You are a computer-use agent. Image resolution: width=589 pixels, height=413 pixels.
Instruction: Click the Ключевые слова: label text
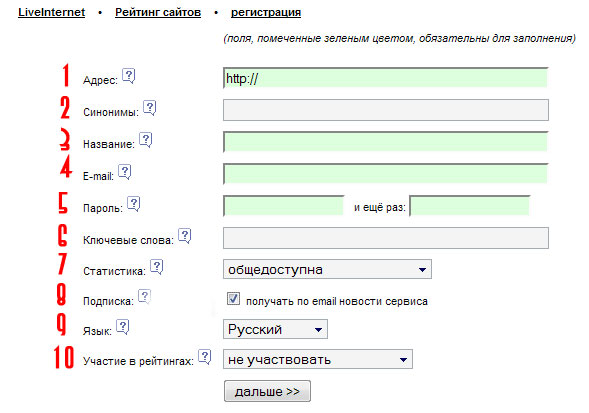click(128, 241)
